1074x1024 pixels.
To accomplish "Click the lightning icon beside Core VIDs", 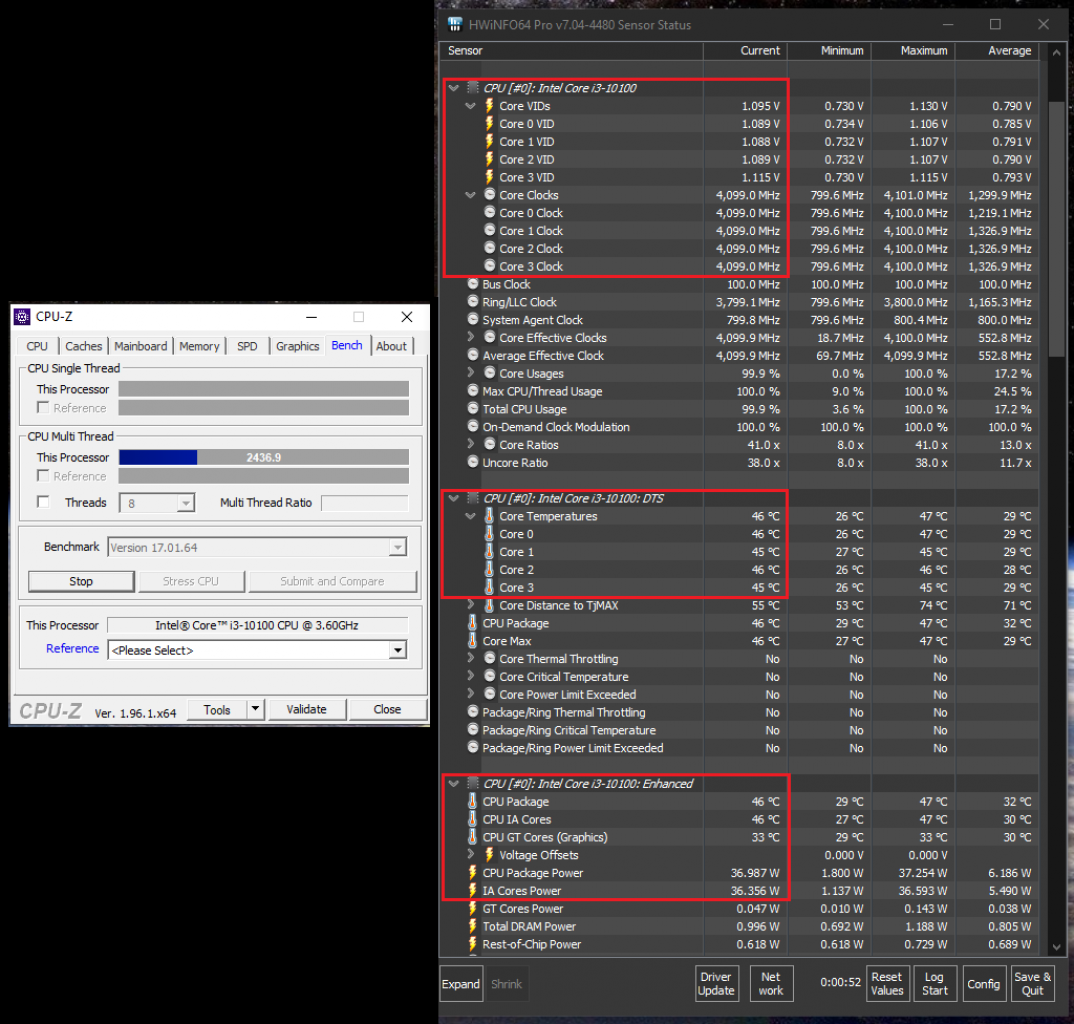I will pos(489,105).
